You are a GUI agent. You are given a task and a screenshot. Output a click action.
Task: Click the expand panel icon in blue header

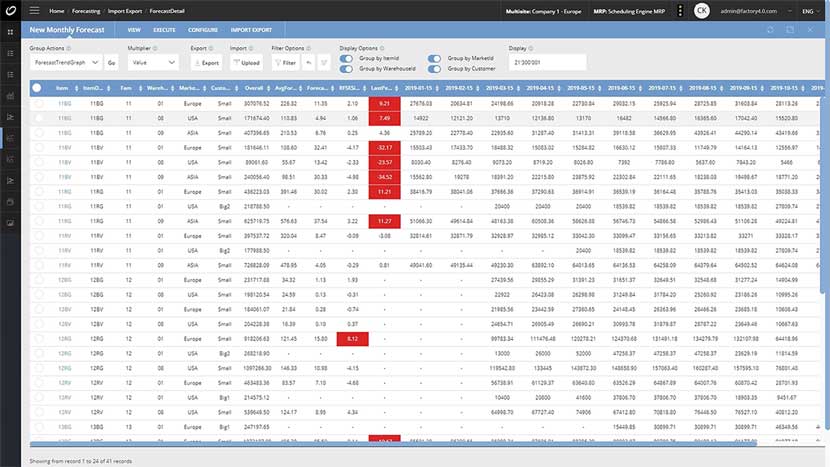coord(790,30)
